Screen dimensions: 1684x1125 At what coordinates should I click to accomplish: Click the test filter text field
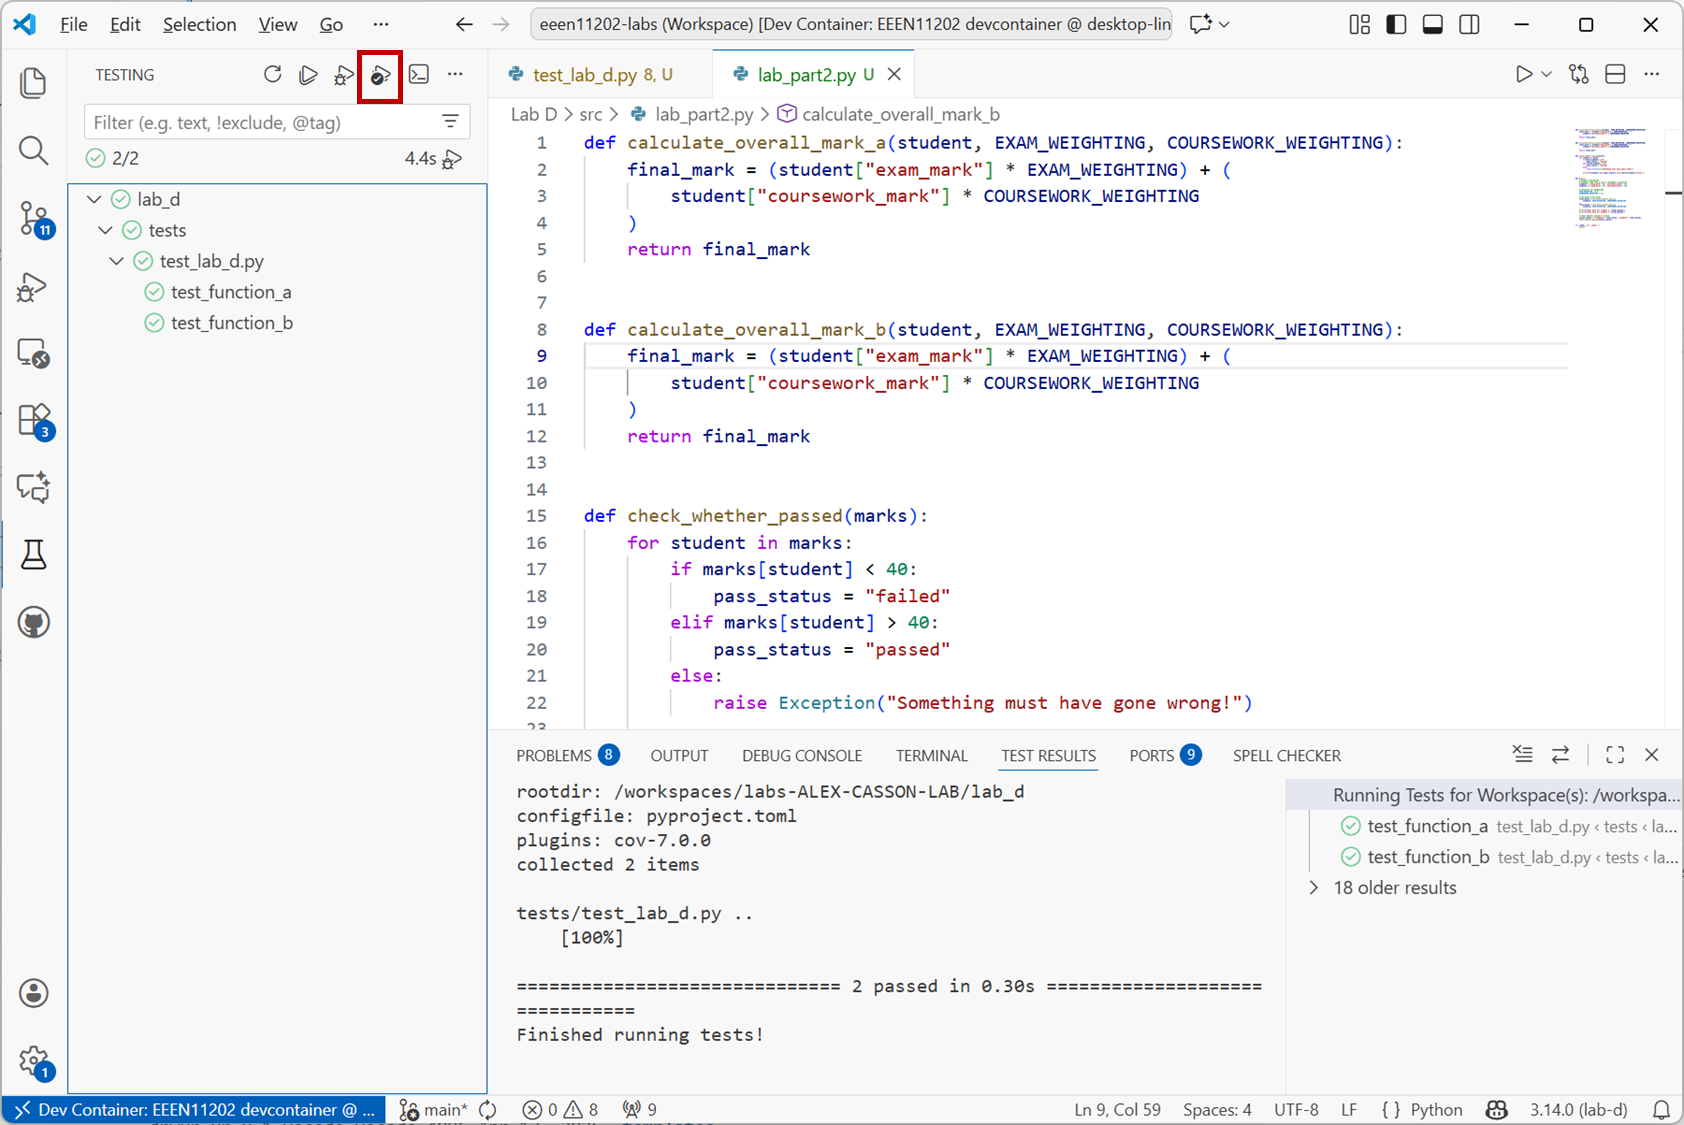(x=262, y=122)
